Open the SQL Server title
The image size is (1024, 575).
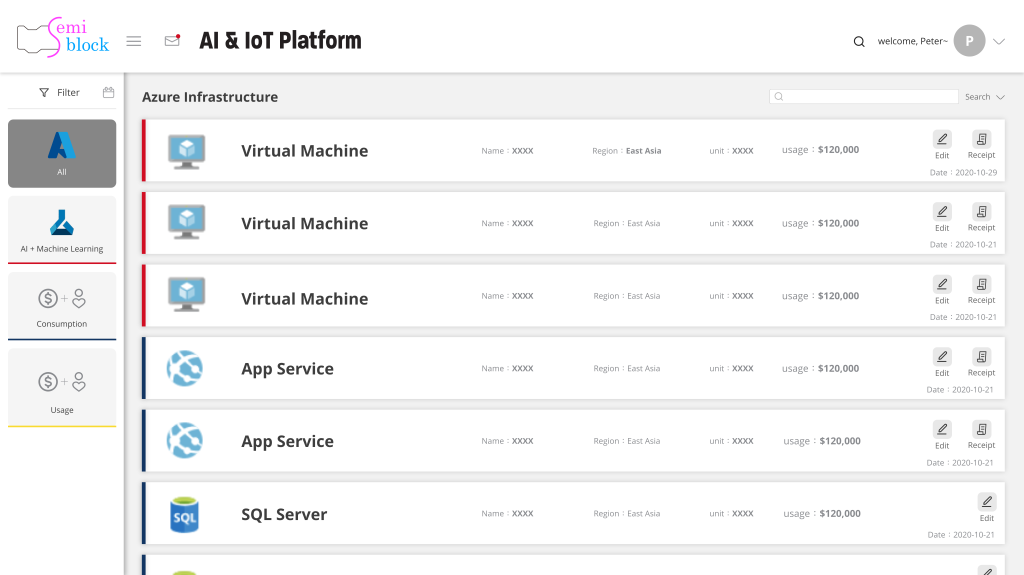(284, 514)
